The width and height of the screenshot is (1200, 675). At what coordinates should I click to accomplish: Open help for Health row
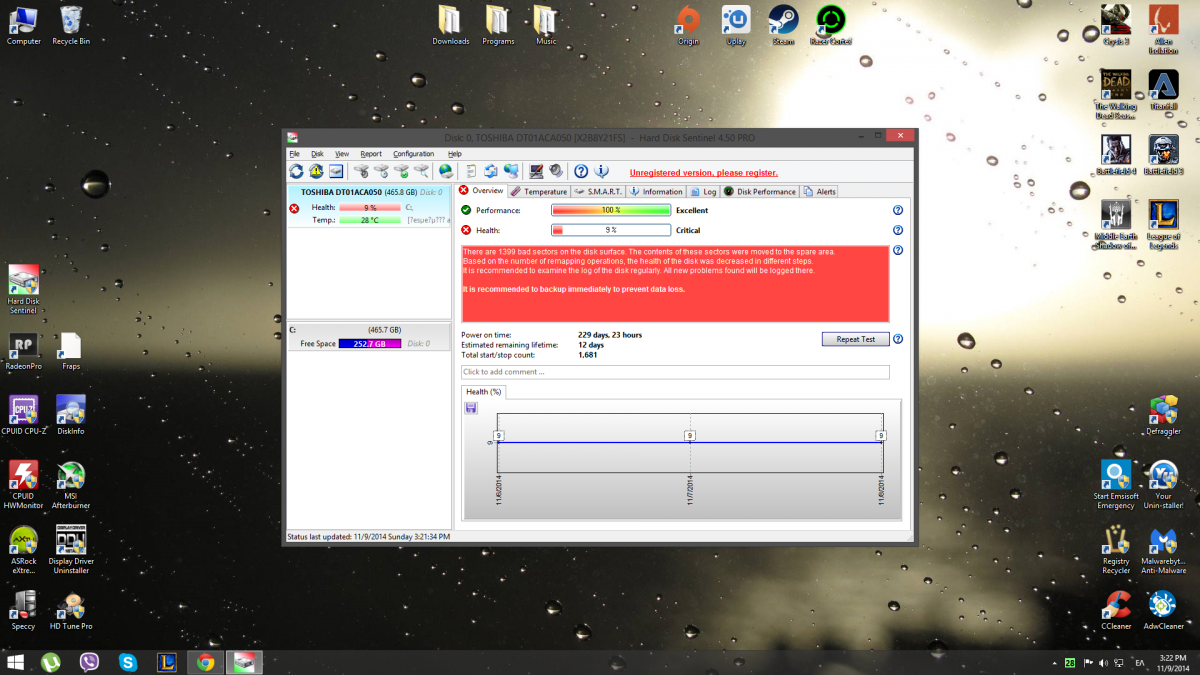897,230
